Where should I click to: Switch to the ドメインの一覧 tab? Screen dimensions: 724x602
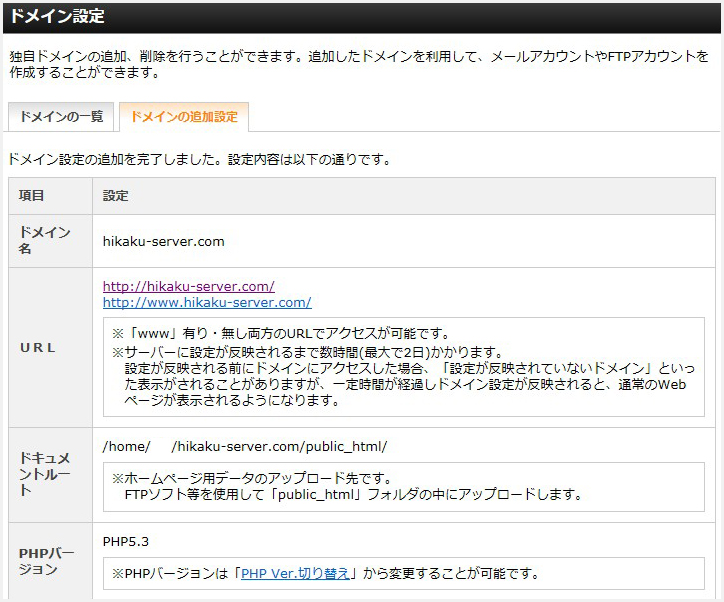click(x=61, y=117)
